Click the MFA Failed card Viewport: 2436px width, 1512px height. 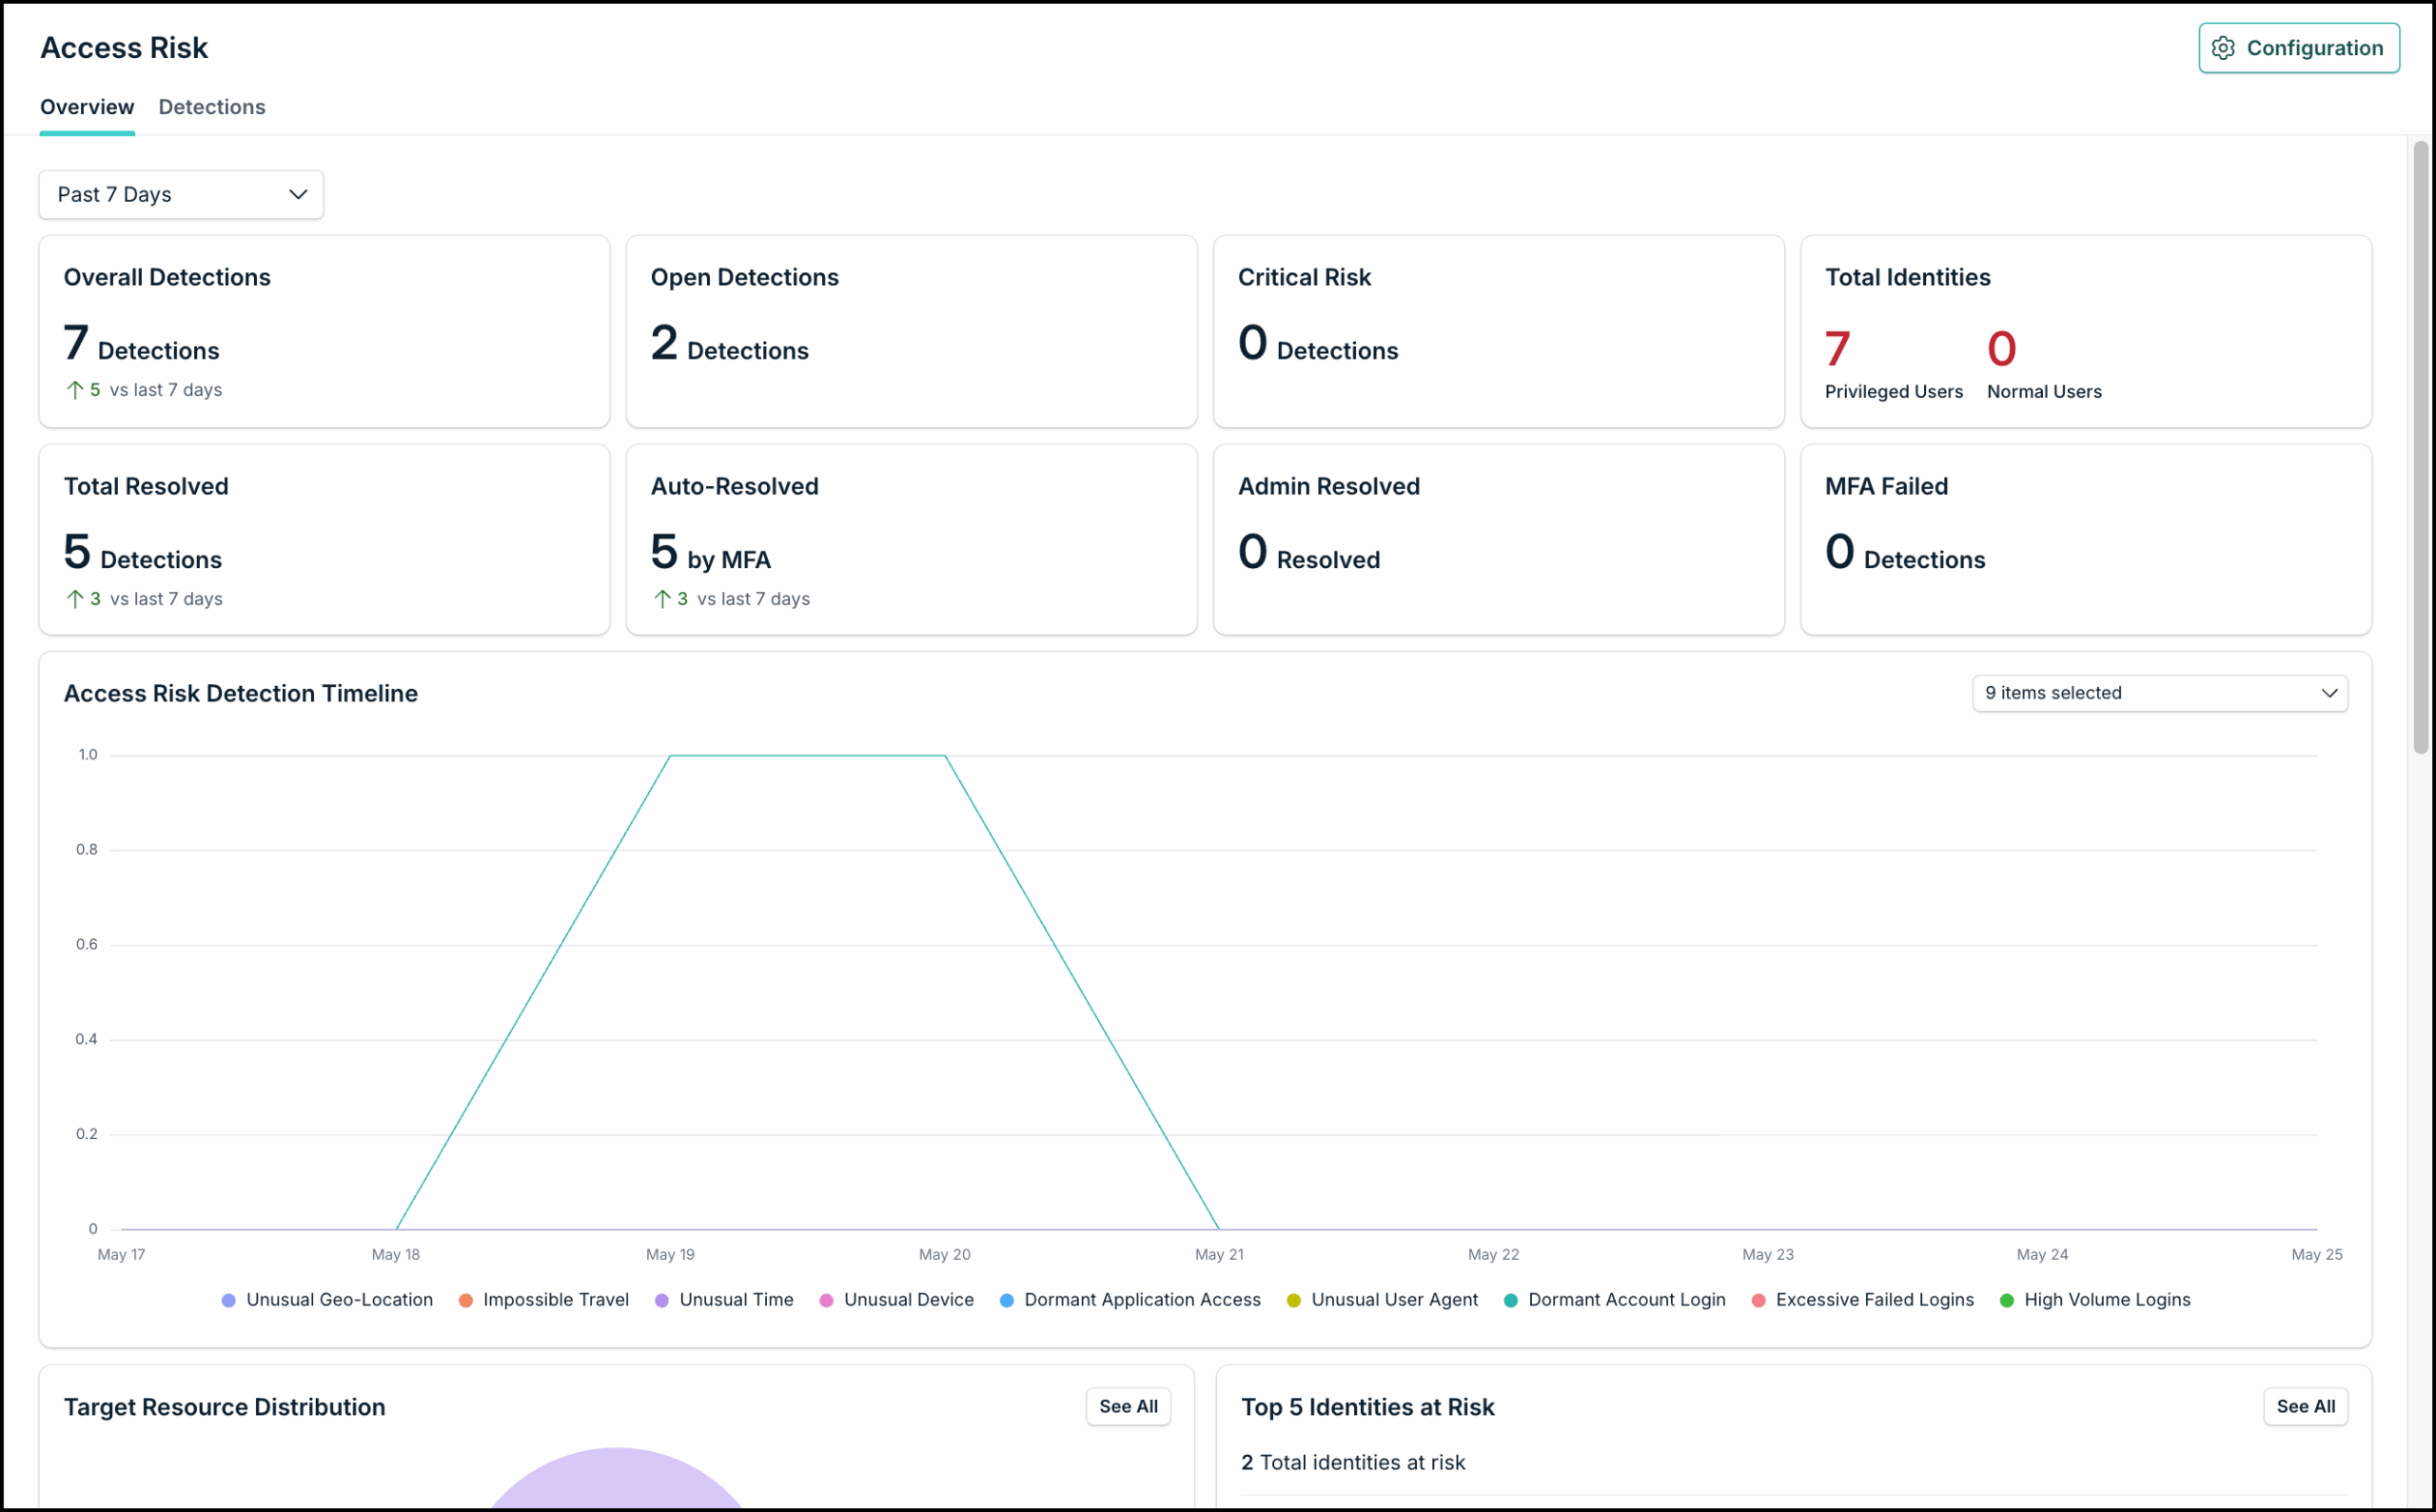tap(2085, 539)
